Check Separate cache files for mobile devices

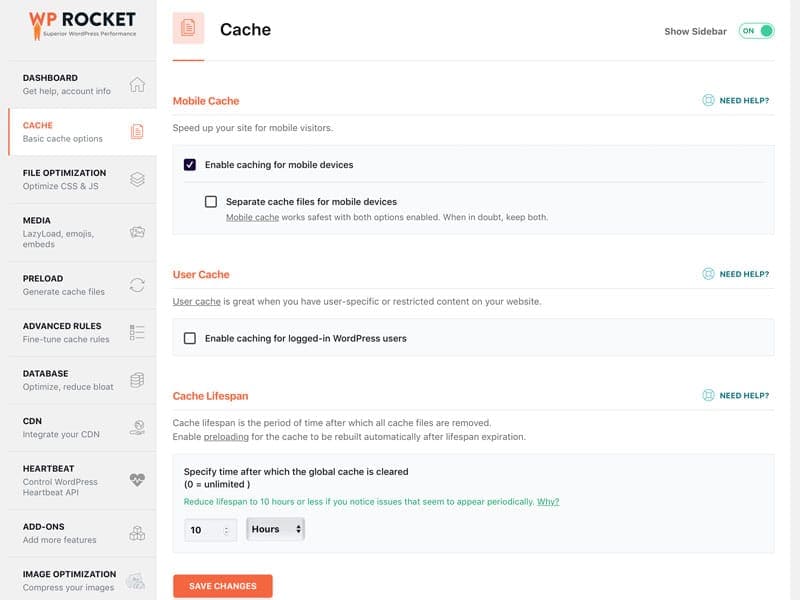point(211,202)
